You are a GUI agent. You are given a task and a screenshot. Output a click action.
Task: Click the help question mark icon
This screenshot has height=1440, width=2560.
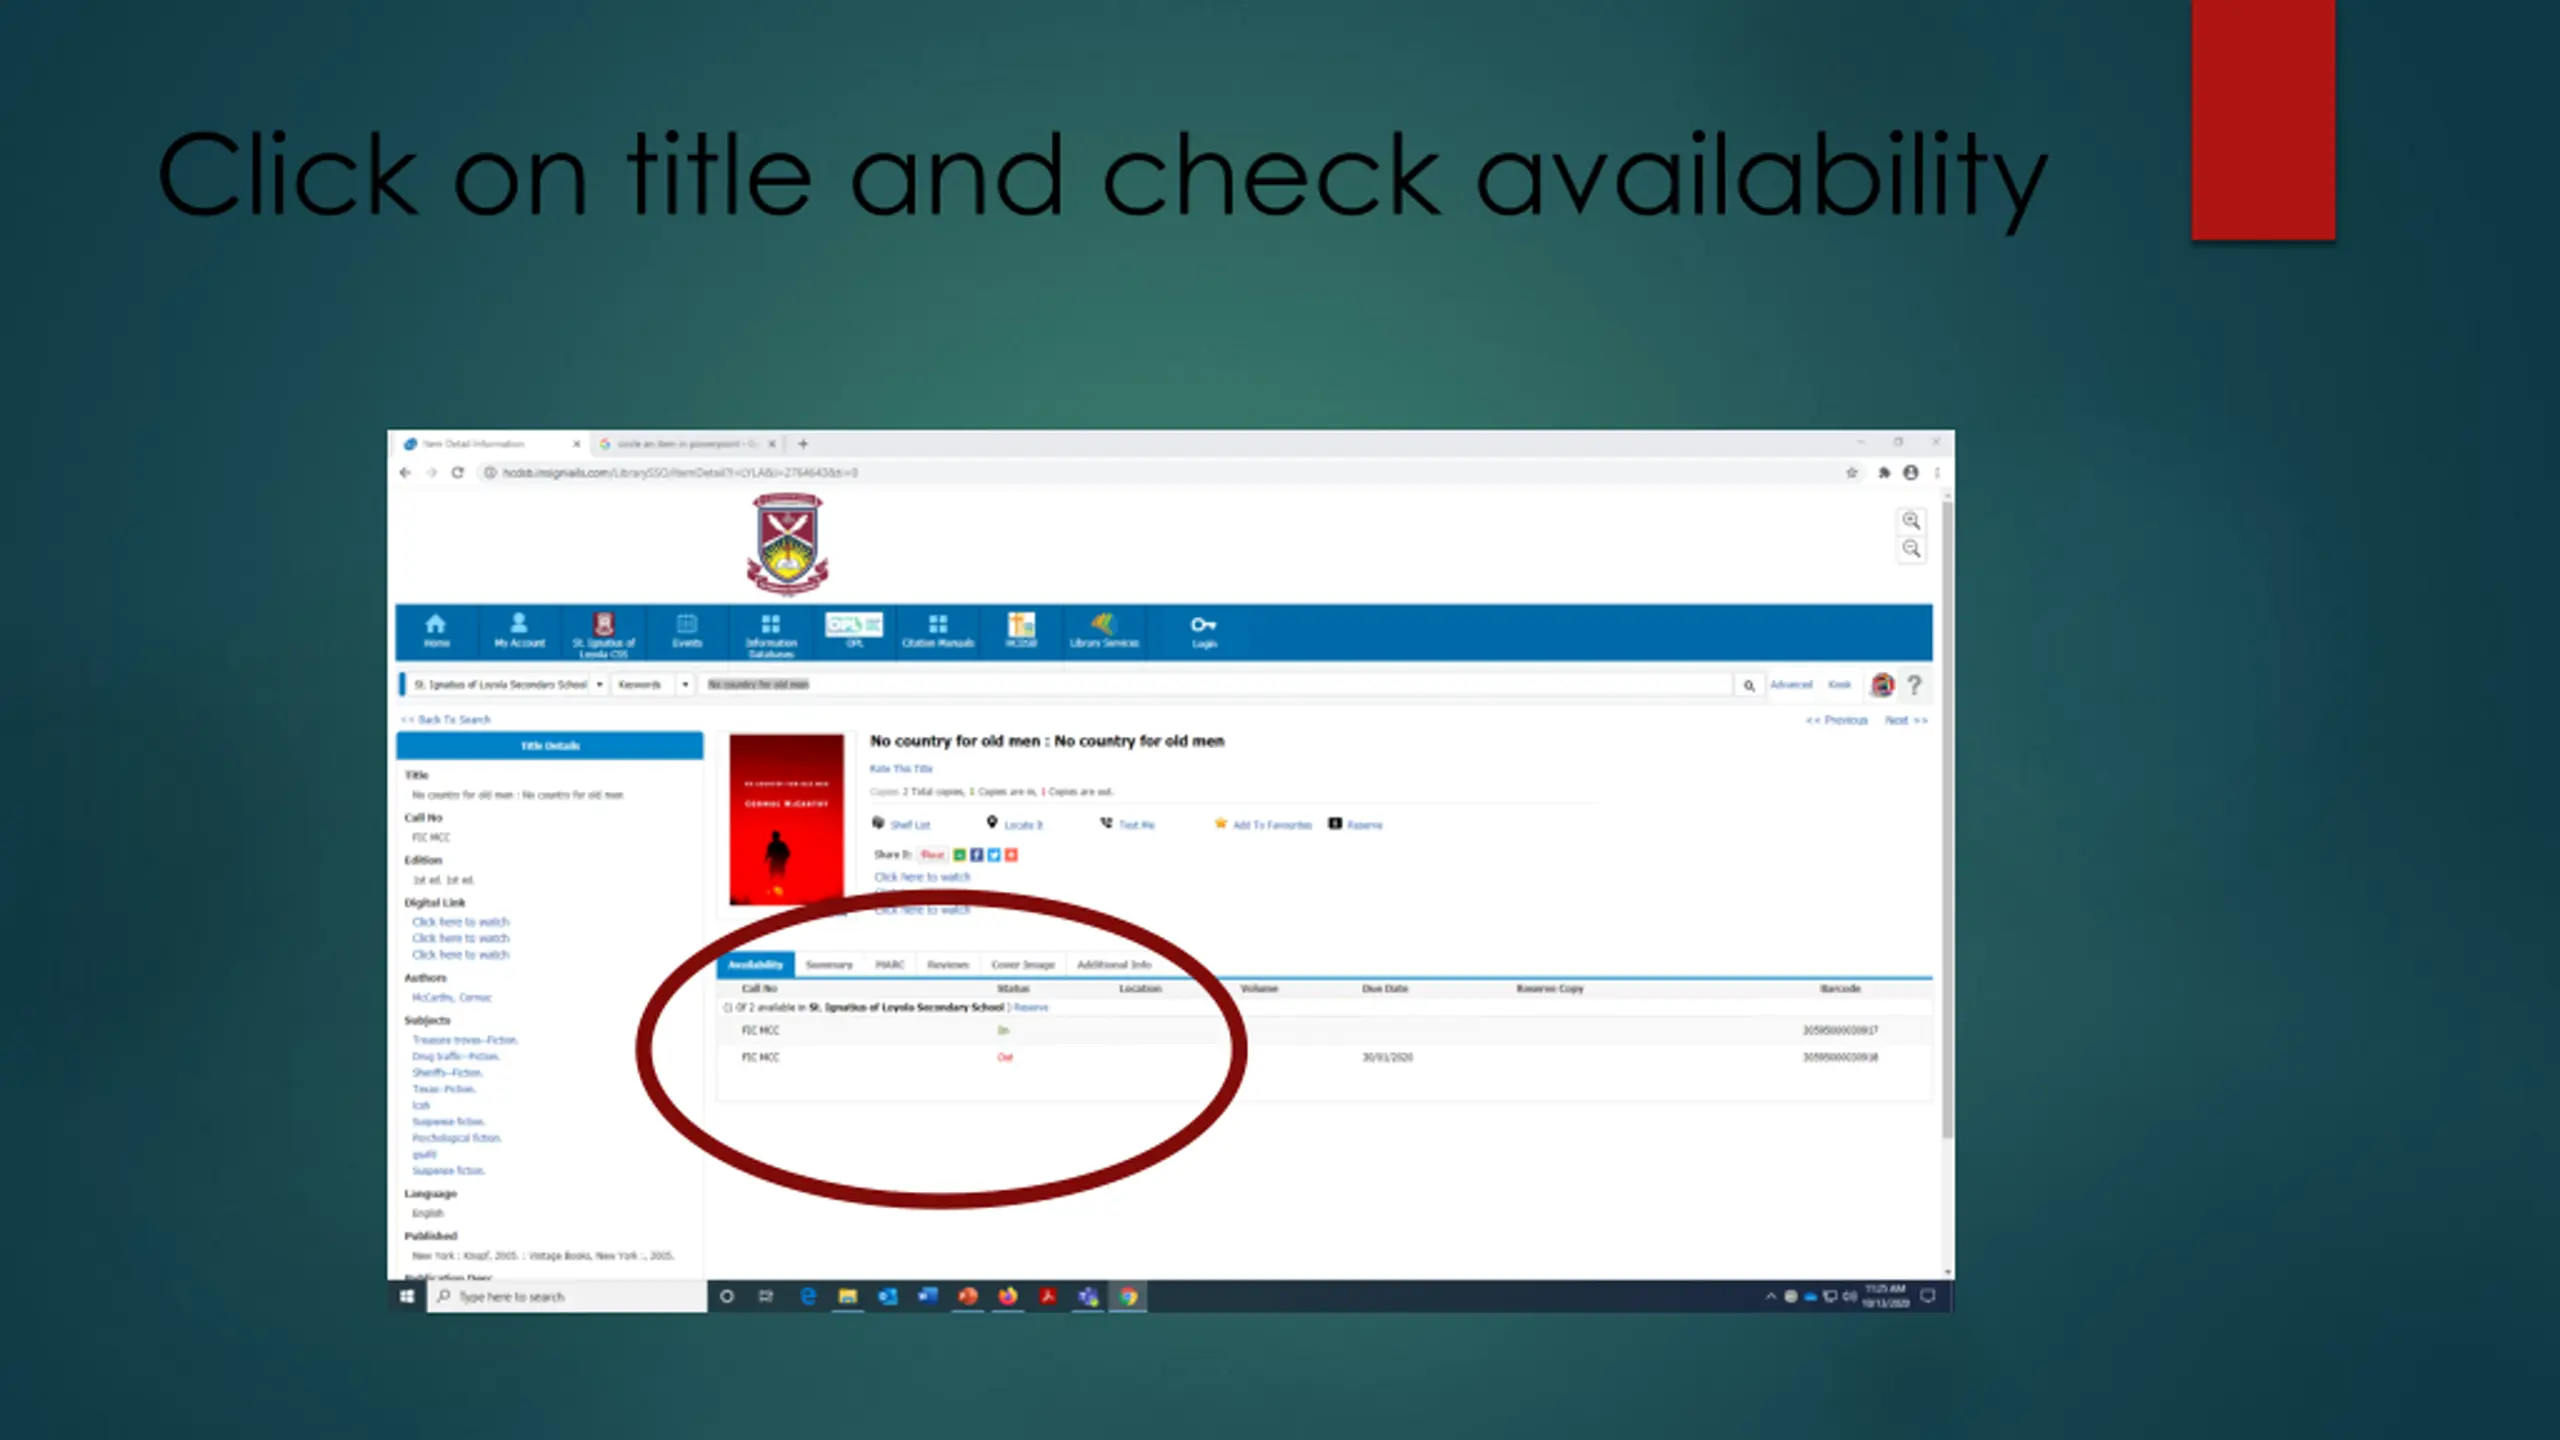1914,685
